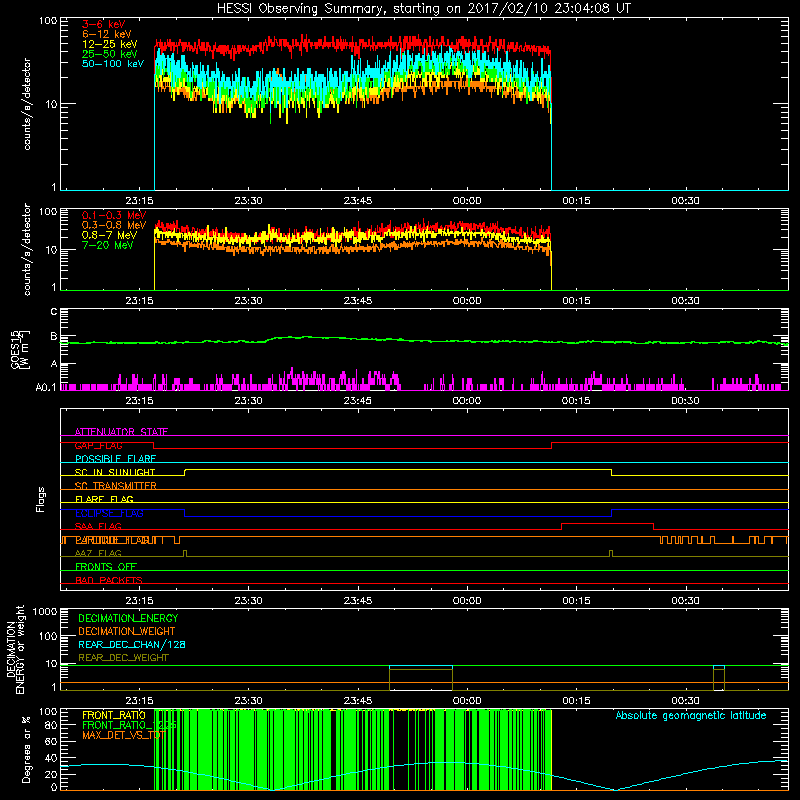The image size is (800, 800).
Task: Click the 00:15 tick label under the decimation panel
Action: coord(576,701)
